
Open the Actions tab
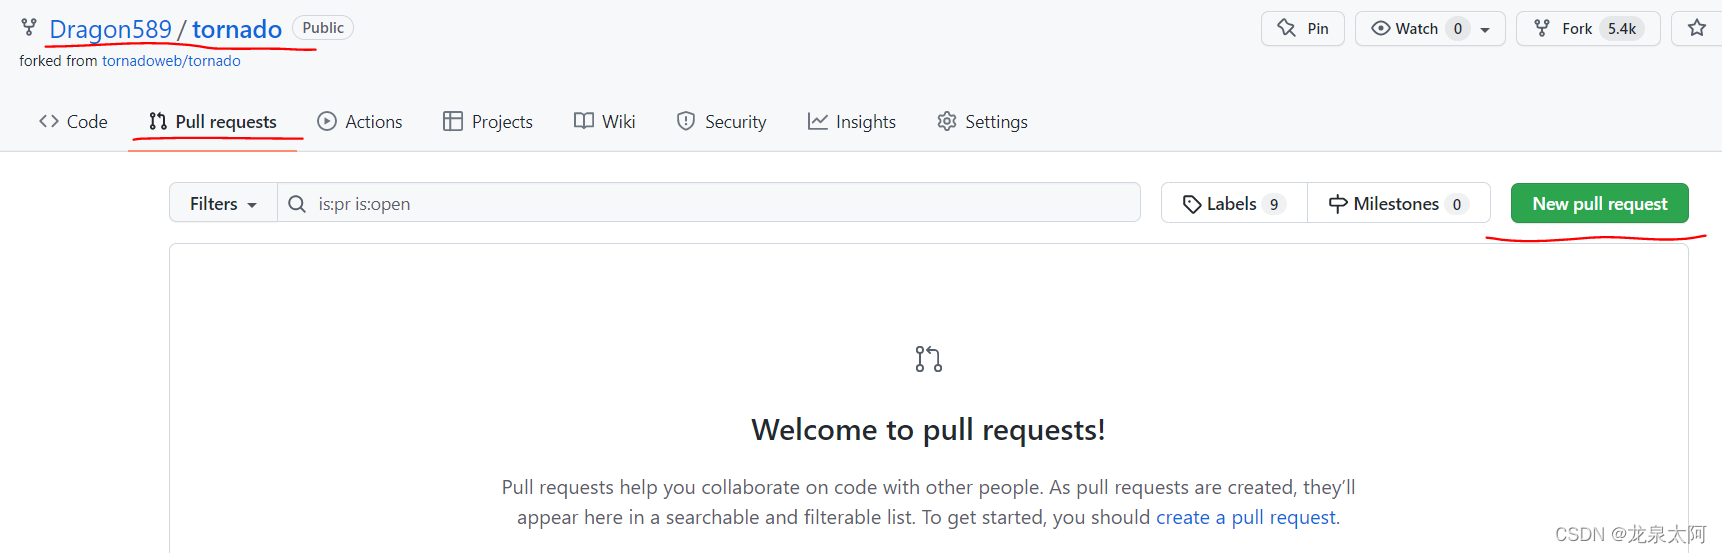coord(360,121)
